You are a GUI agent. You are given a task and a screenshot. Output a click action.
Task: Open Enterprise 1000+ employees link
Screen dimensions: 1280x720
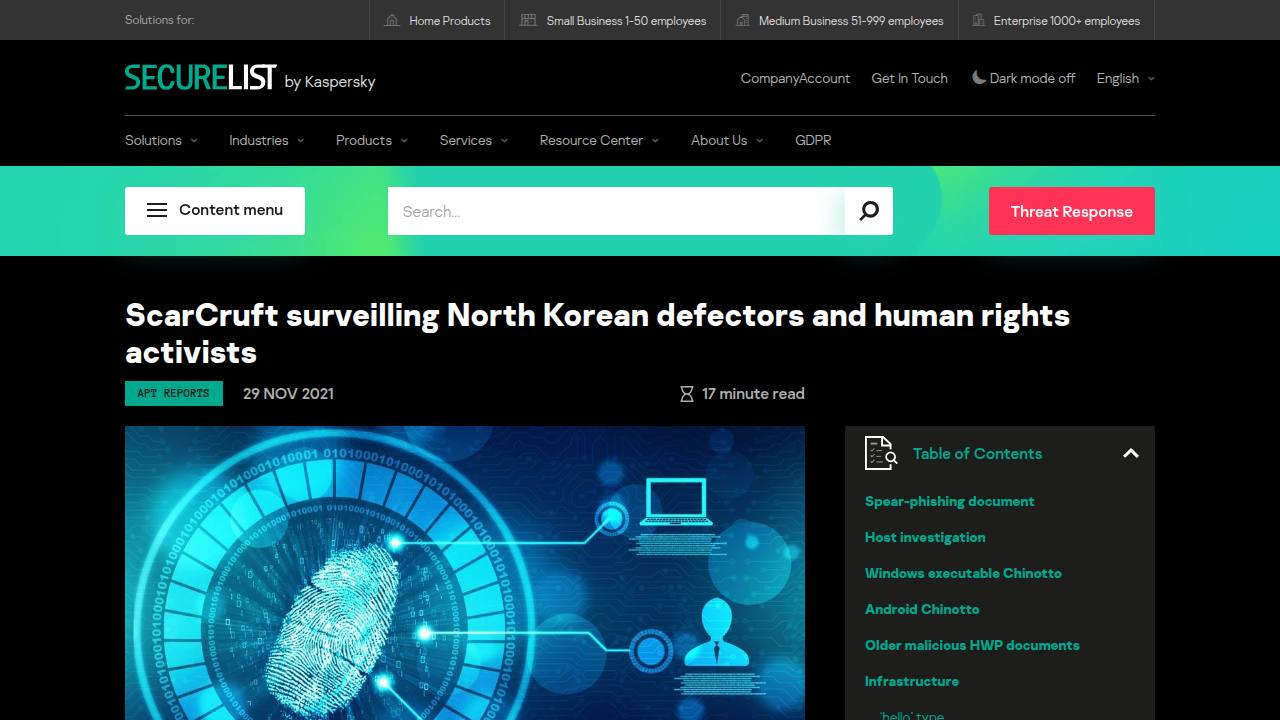pos(1055,20)
